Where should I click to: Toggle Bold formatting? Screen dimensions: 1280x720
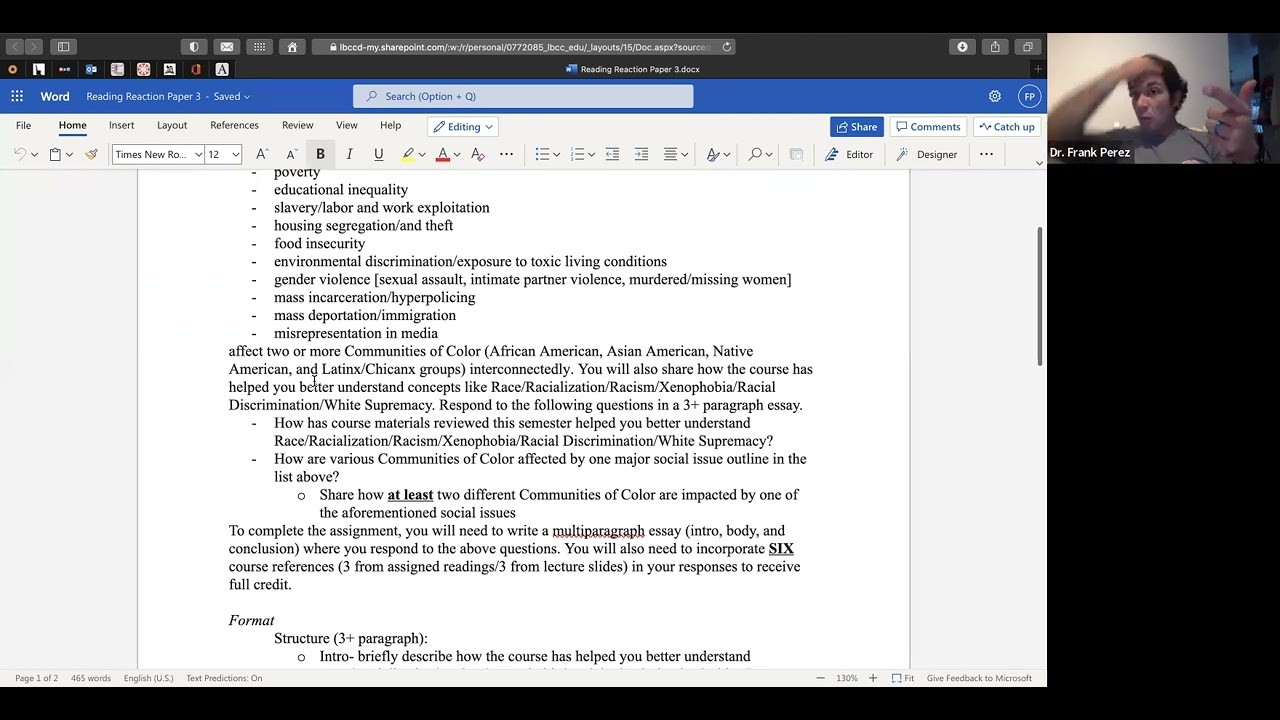coord(320,154)
